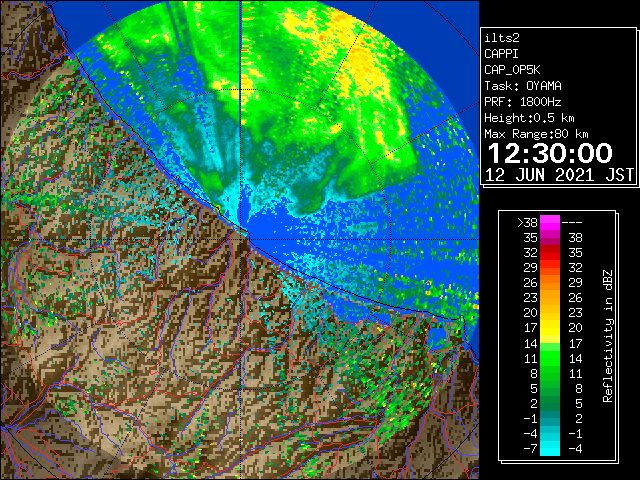
Task: Click the '12 JUN 2021 JST' date
Action: [x=559, y=175]
